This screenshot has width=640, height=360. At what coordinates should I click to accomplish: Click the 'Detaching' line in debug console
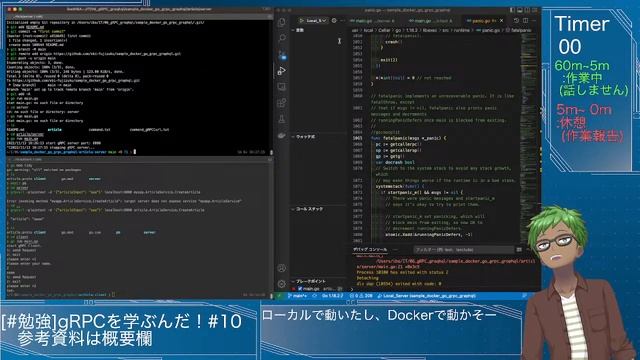coord(367,278)
